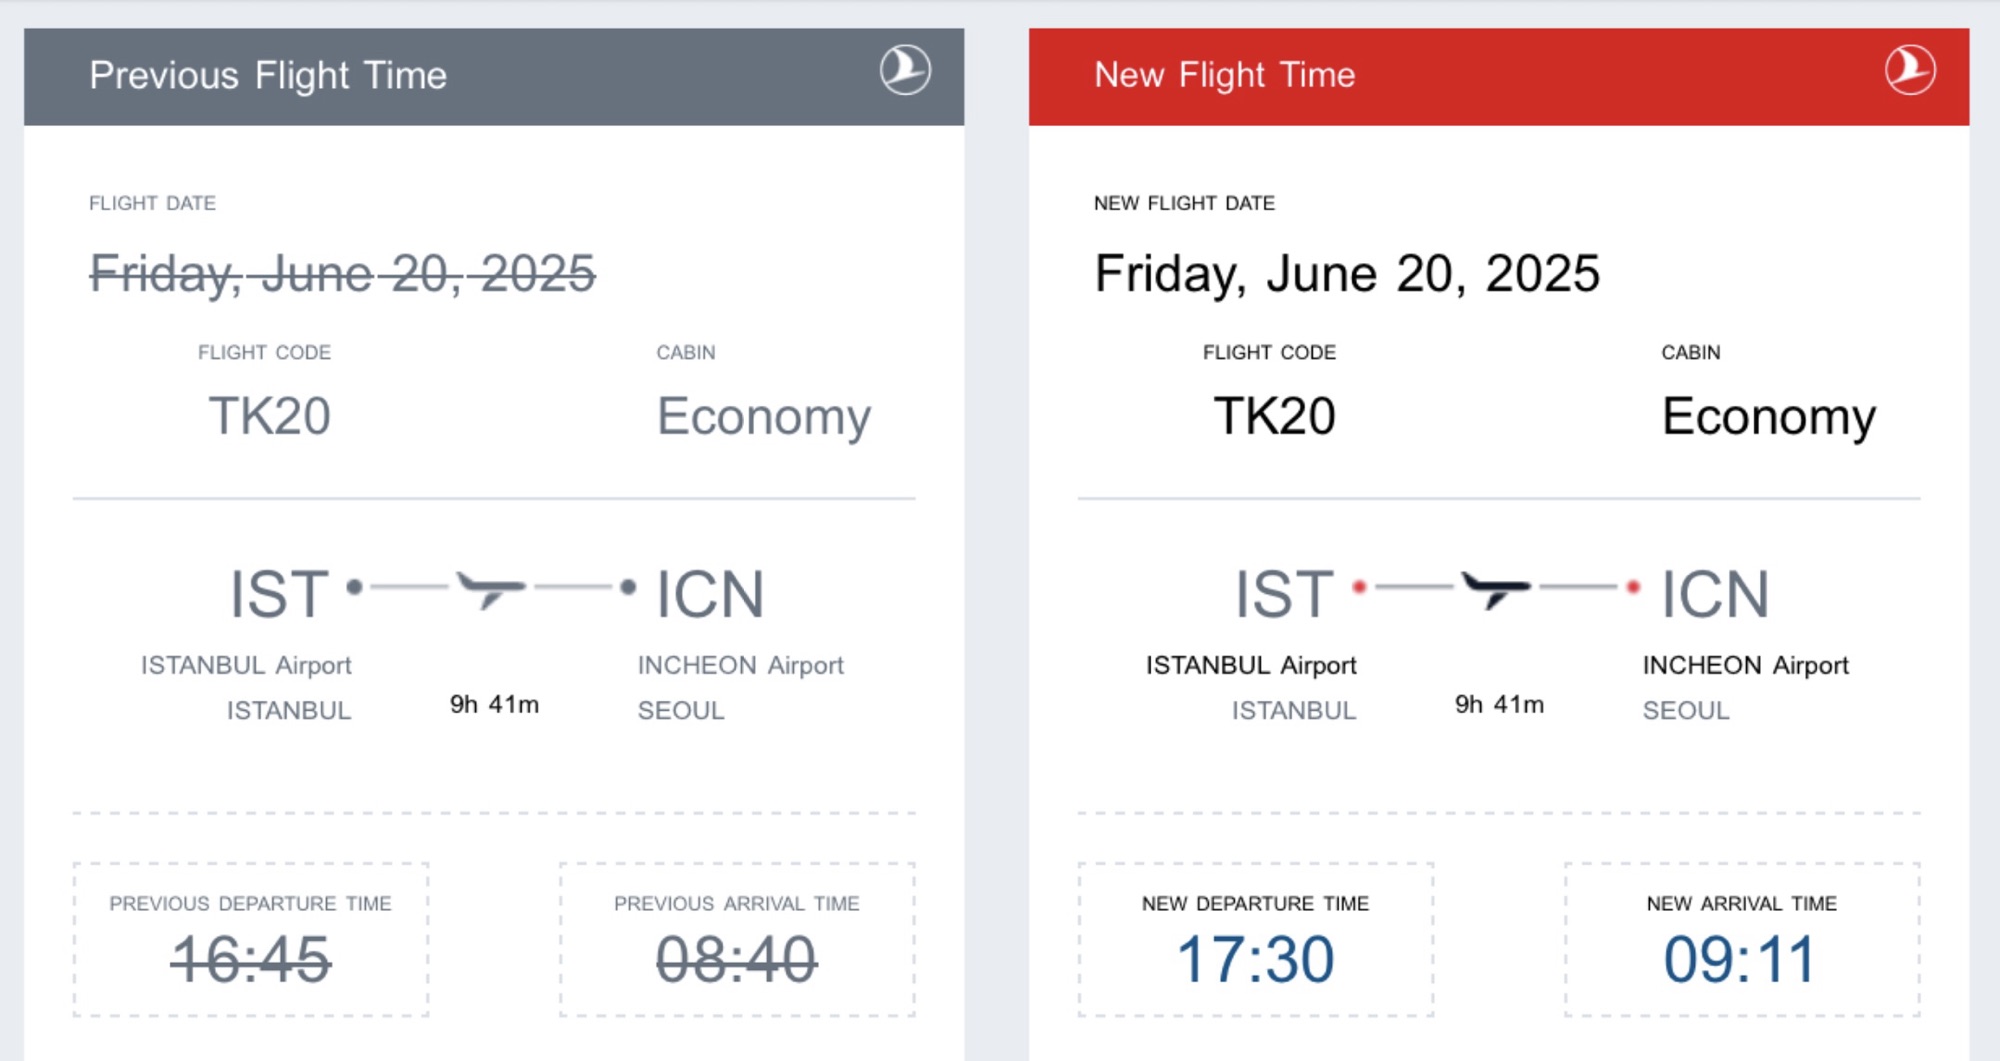Click Turkish Airlines logo in Previous Flight header

click(905, 70)
